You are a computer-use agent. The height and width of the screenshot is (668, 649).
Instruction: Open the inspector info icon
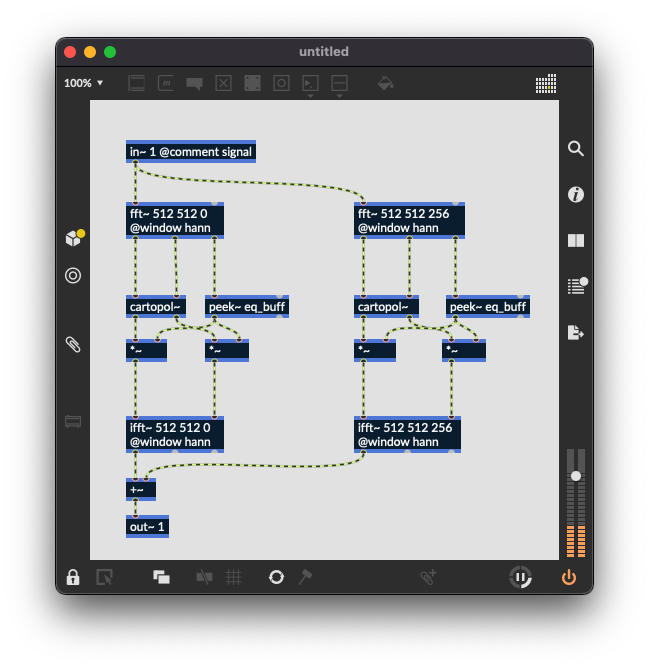[x=576, y=195]
